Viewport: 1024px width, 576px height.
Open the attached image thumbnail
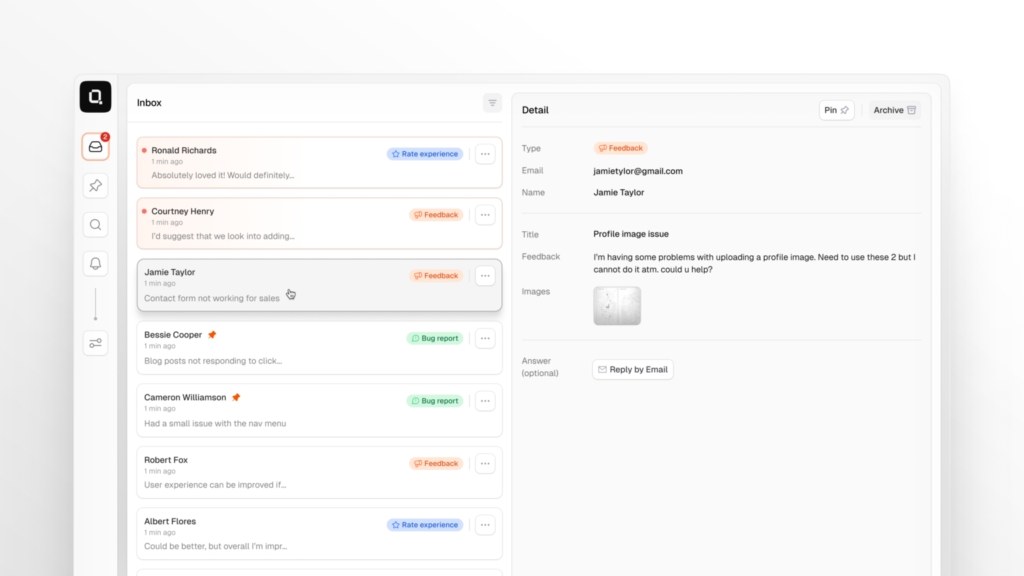coord(617,306)
